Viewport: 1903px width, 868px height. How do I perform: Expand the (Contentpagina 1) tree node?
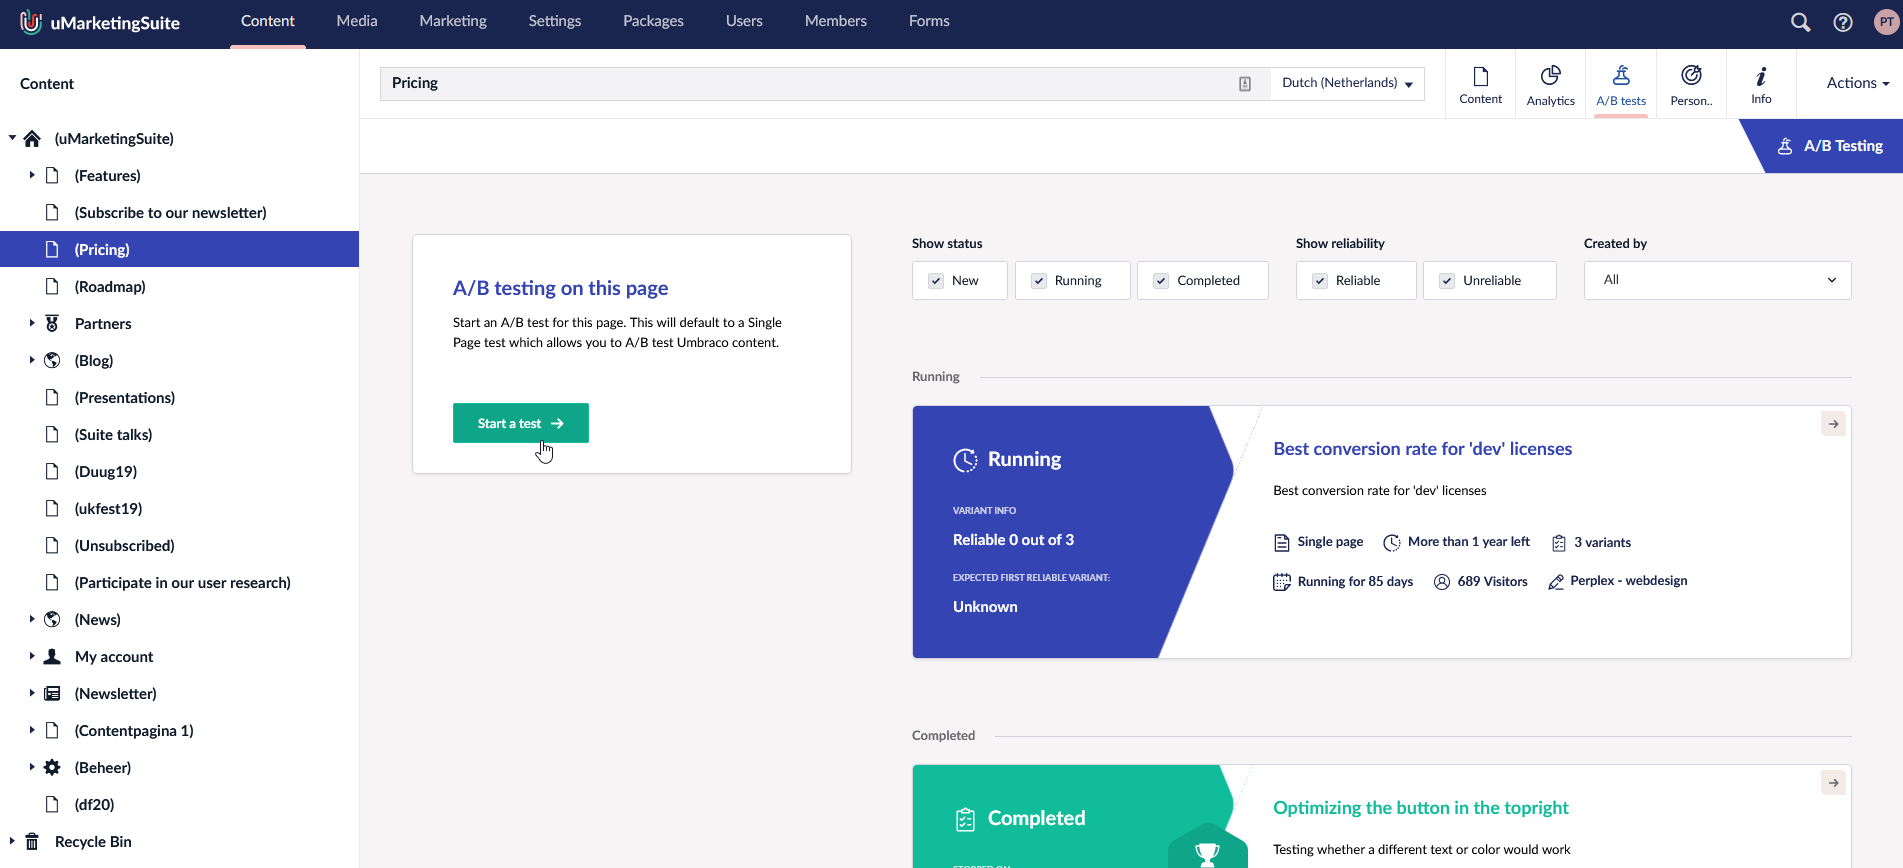(x=32, y=730)
